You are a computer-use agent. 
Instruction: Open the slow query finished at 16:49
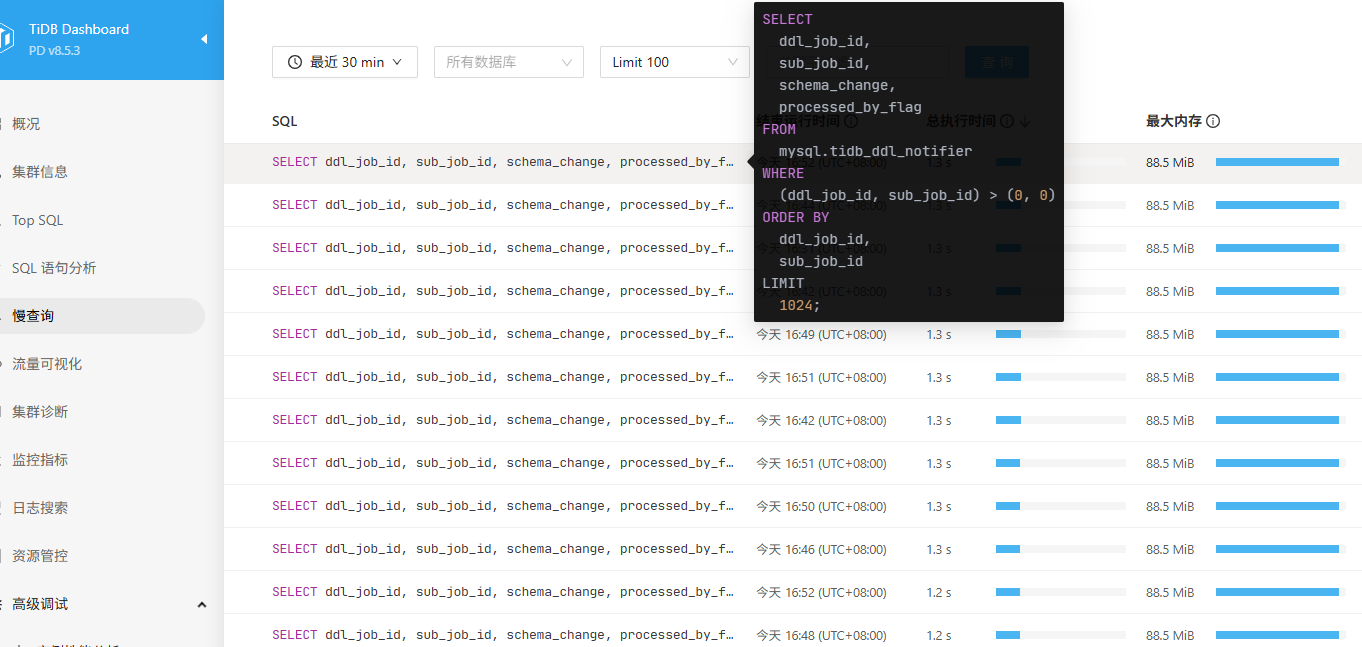coord(502,334)
